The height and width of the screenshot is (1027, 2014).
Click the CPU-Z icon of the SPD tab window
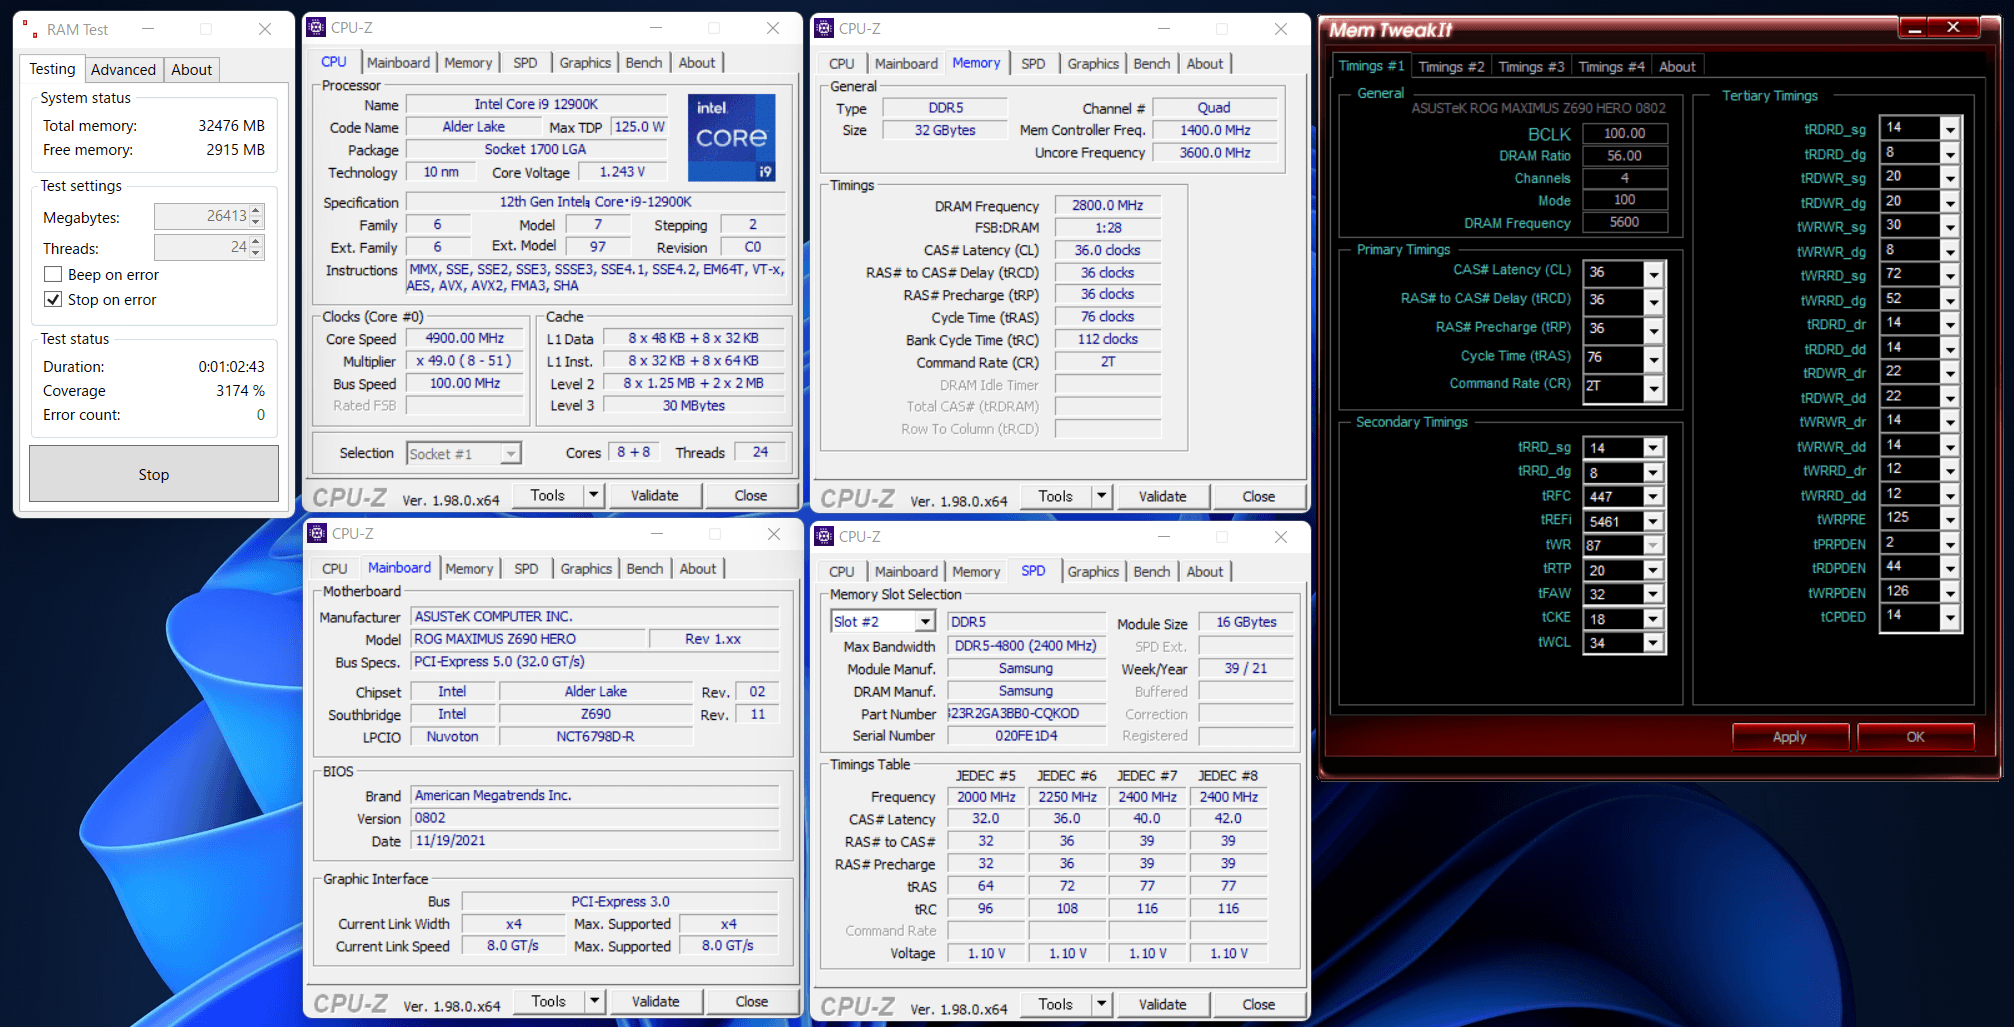point(824,537)
